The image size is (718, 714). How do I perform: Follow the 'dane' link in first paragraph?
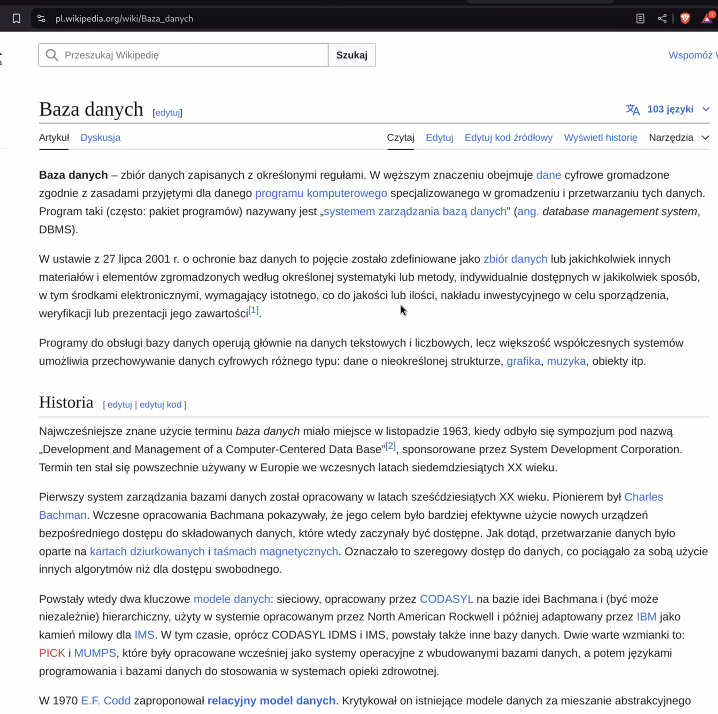pyautogui.click(x=549, y=175)
